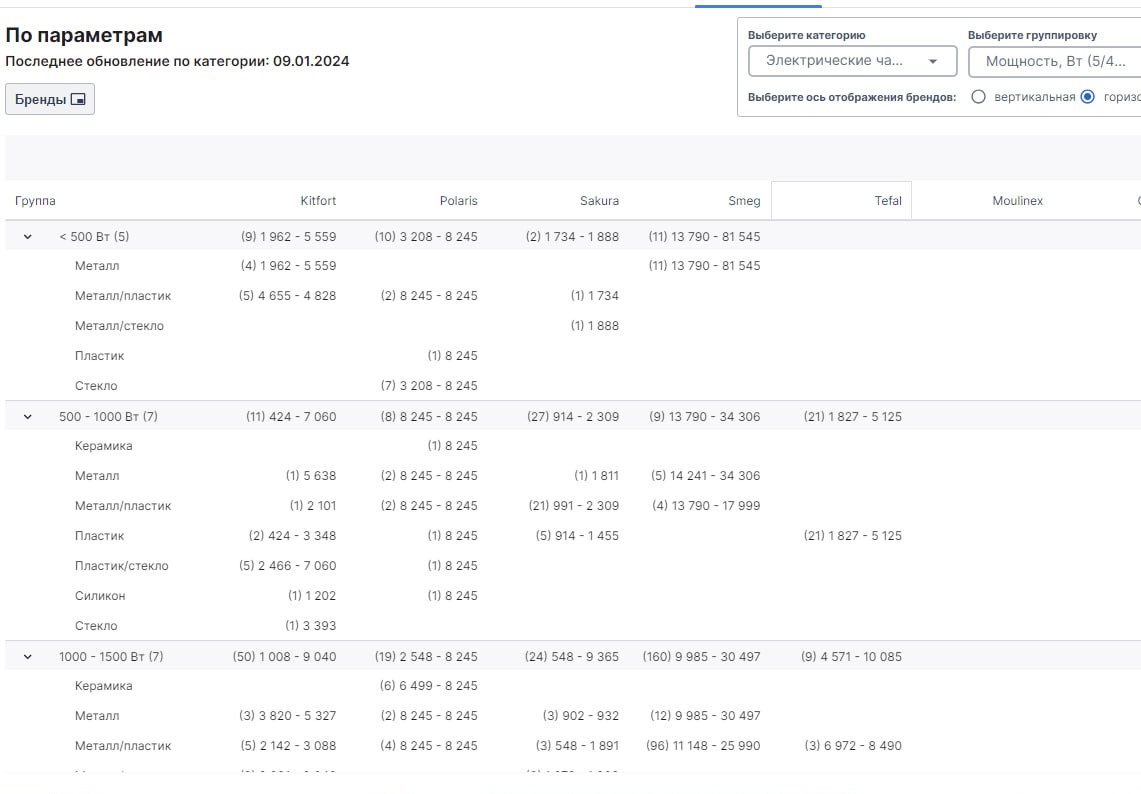Click Tefal cell (3) 6 972 - 8 490
This screenshot has height=794, width=1141.
[853, 746]
